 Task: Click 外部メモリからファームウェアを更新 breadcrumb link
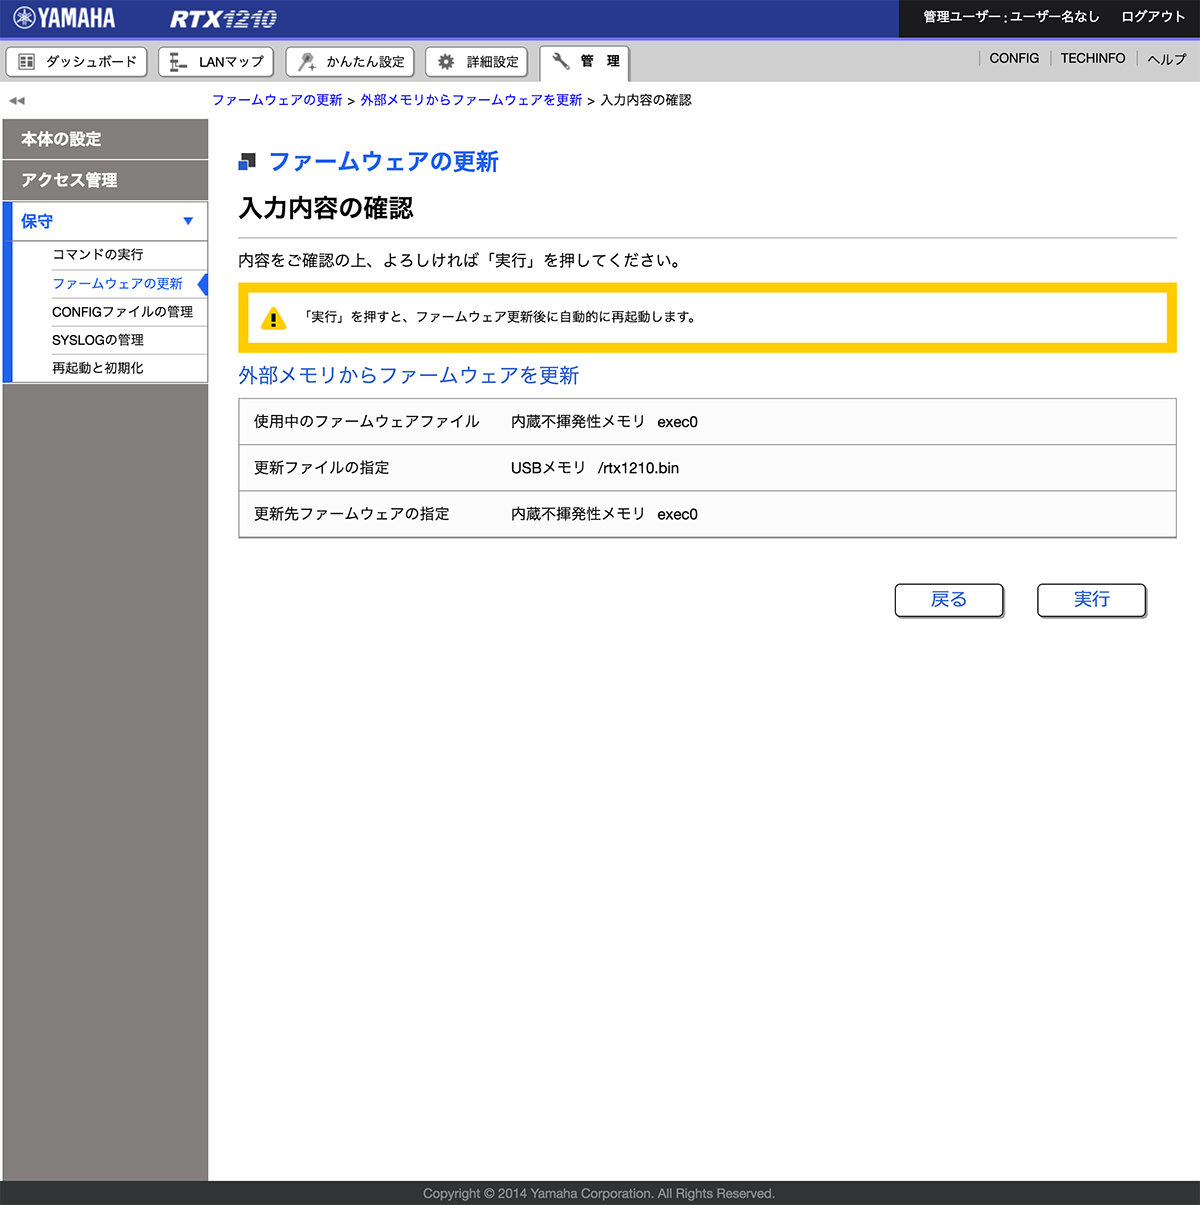(471, 100)
